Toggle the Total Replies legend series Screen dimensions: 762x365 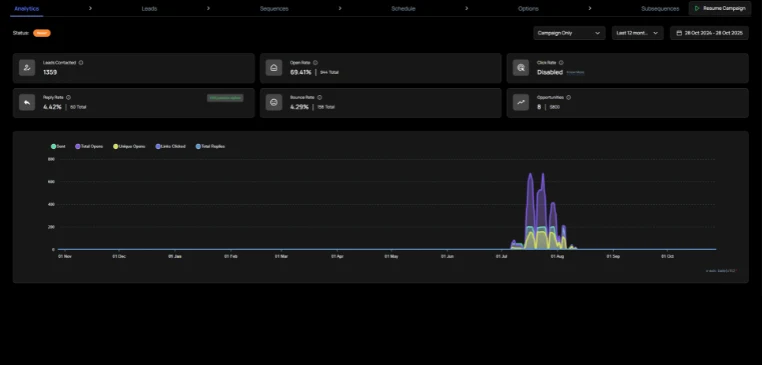[210, 146]
